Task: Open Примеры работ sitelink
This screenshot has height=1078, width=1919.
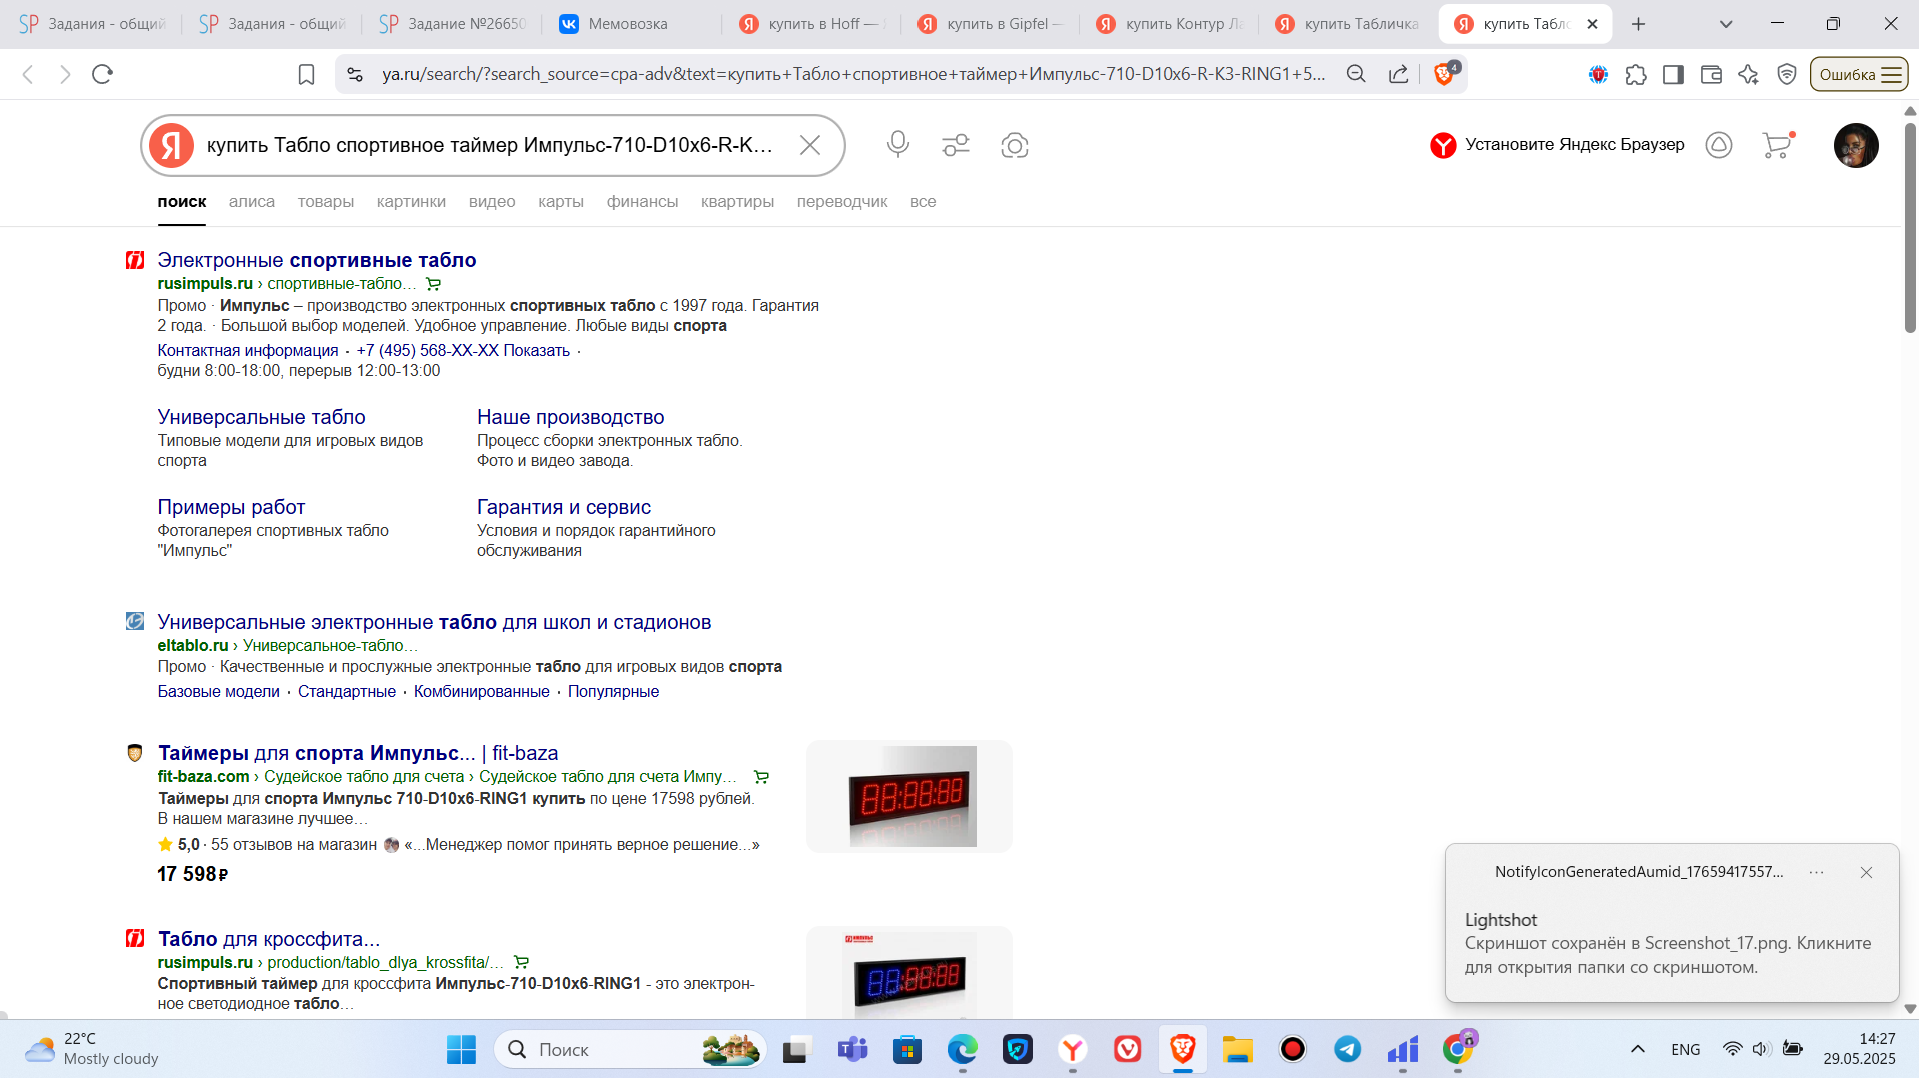Action: (x=231, y=507)
